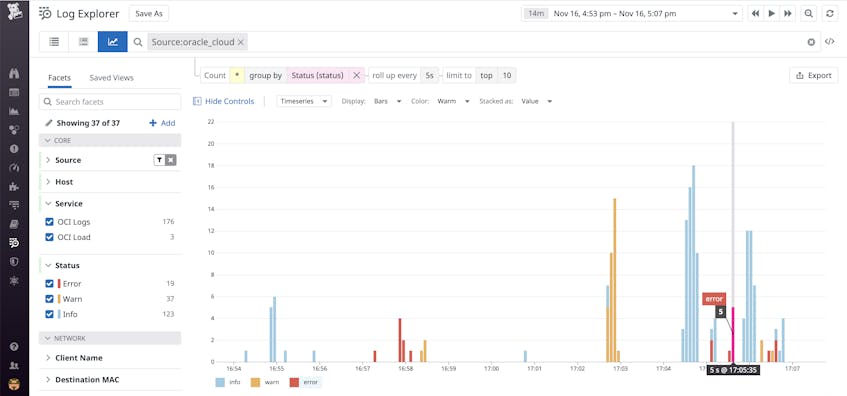Open the code editor toggle icon
847x396 pixels.
coord(829,42)
